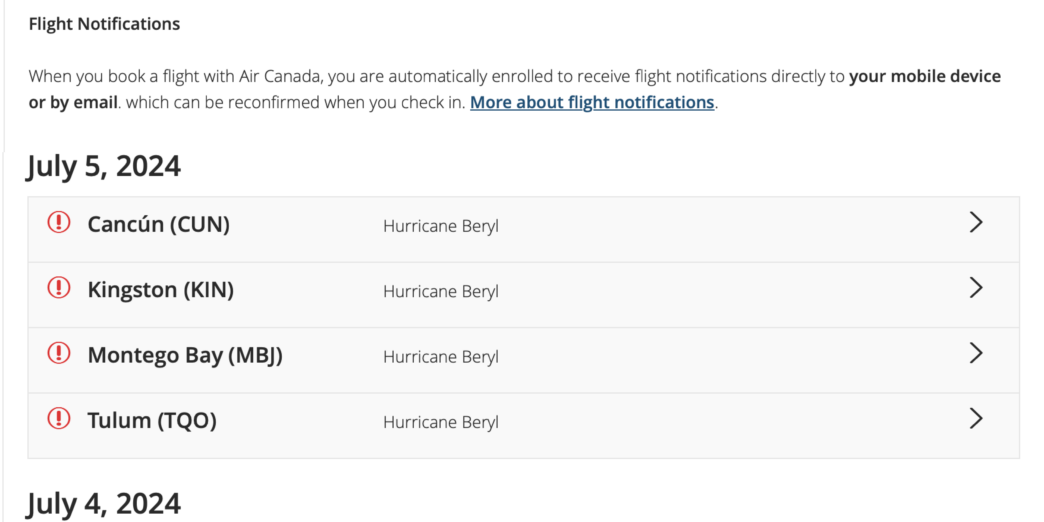The image size is (1044, 522).
Task: Select the Kingston (KIN) destination label
Action: (160, 290)
